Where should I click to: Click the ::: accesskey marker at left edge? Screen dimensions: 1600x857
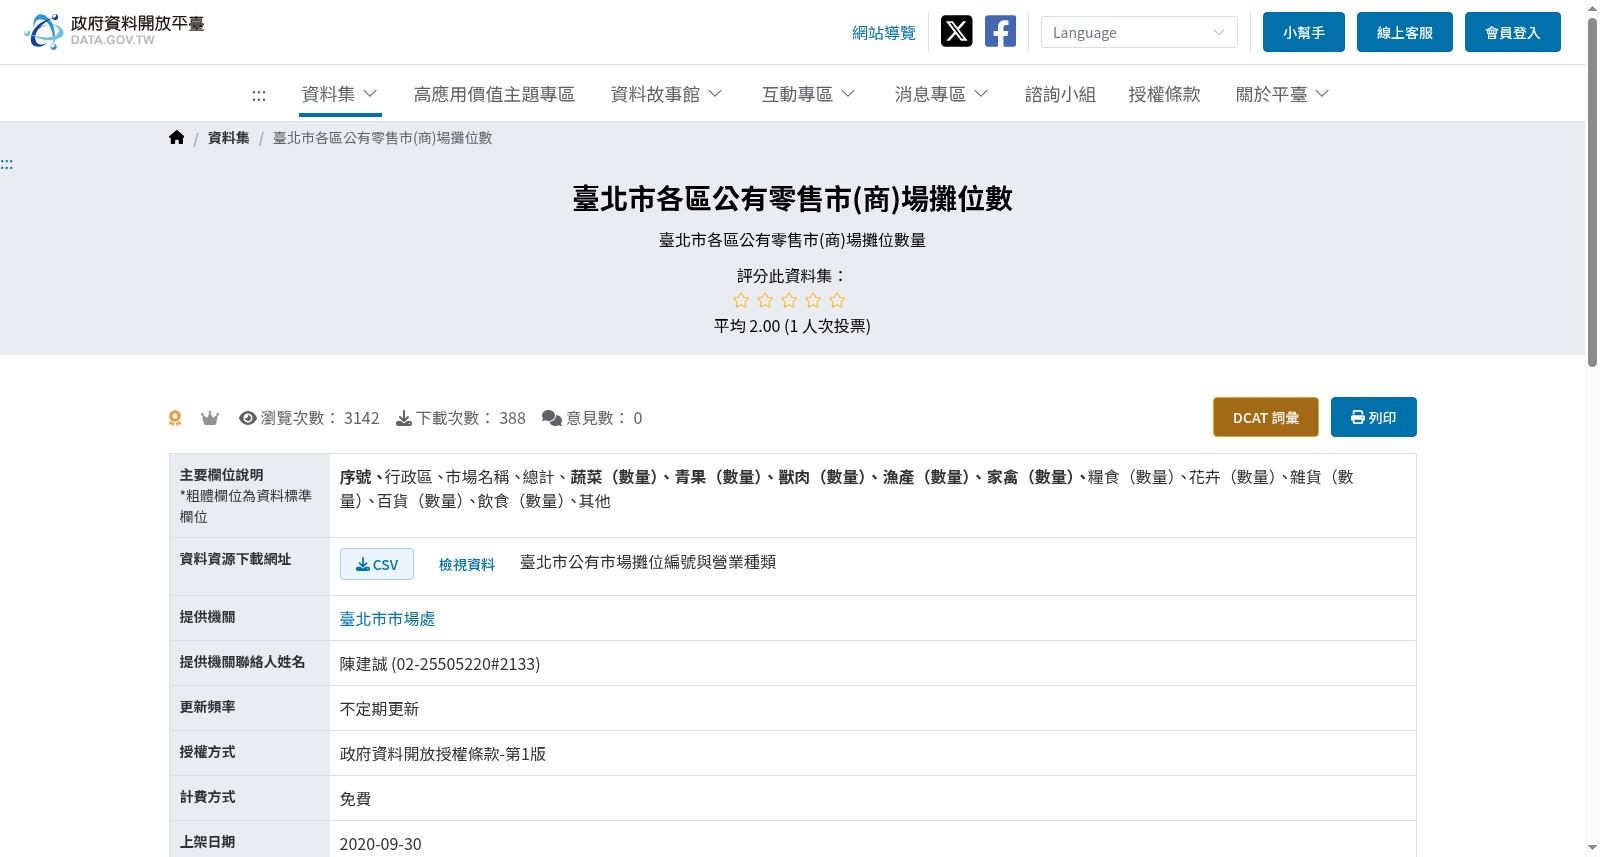point(7,164)
